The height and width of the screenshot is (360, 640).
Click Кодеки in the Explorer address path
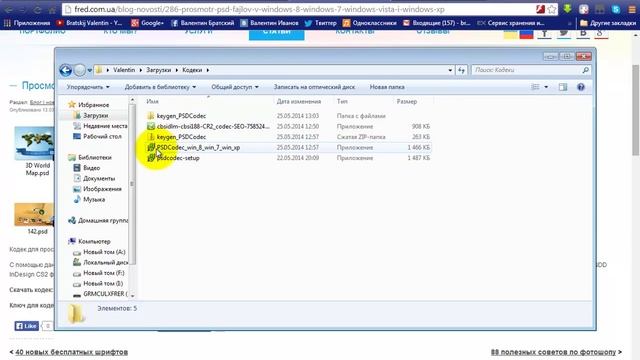192,70
